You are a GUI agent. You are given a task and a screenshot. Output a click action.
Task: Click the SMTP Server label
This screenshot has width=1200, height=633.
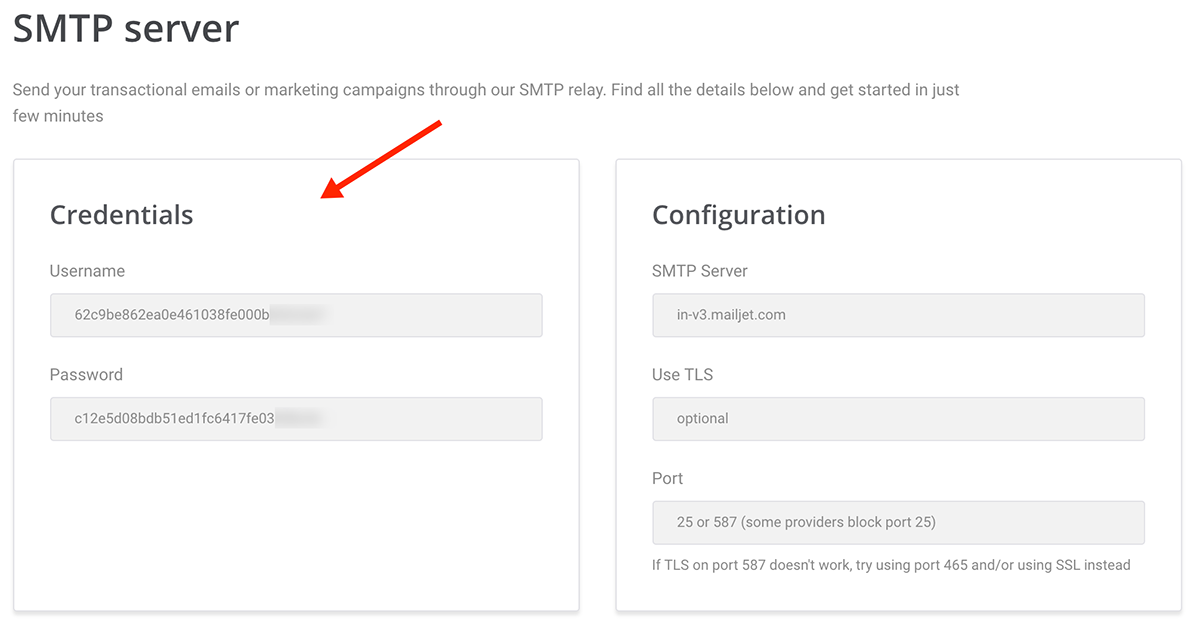pyautogui.click(x=700, y=271)
